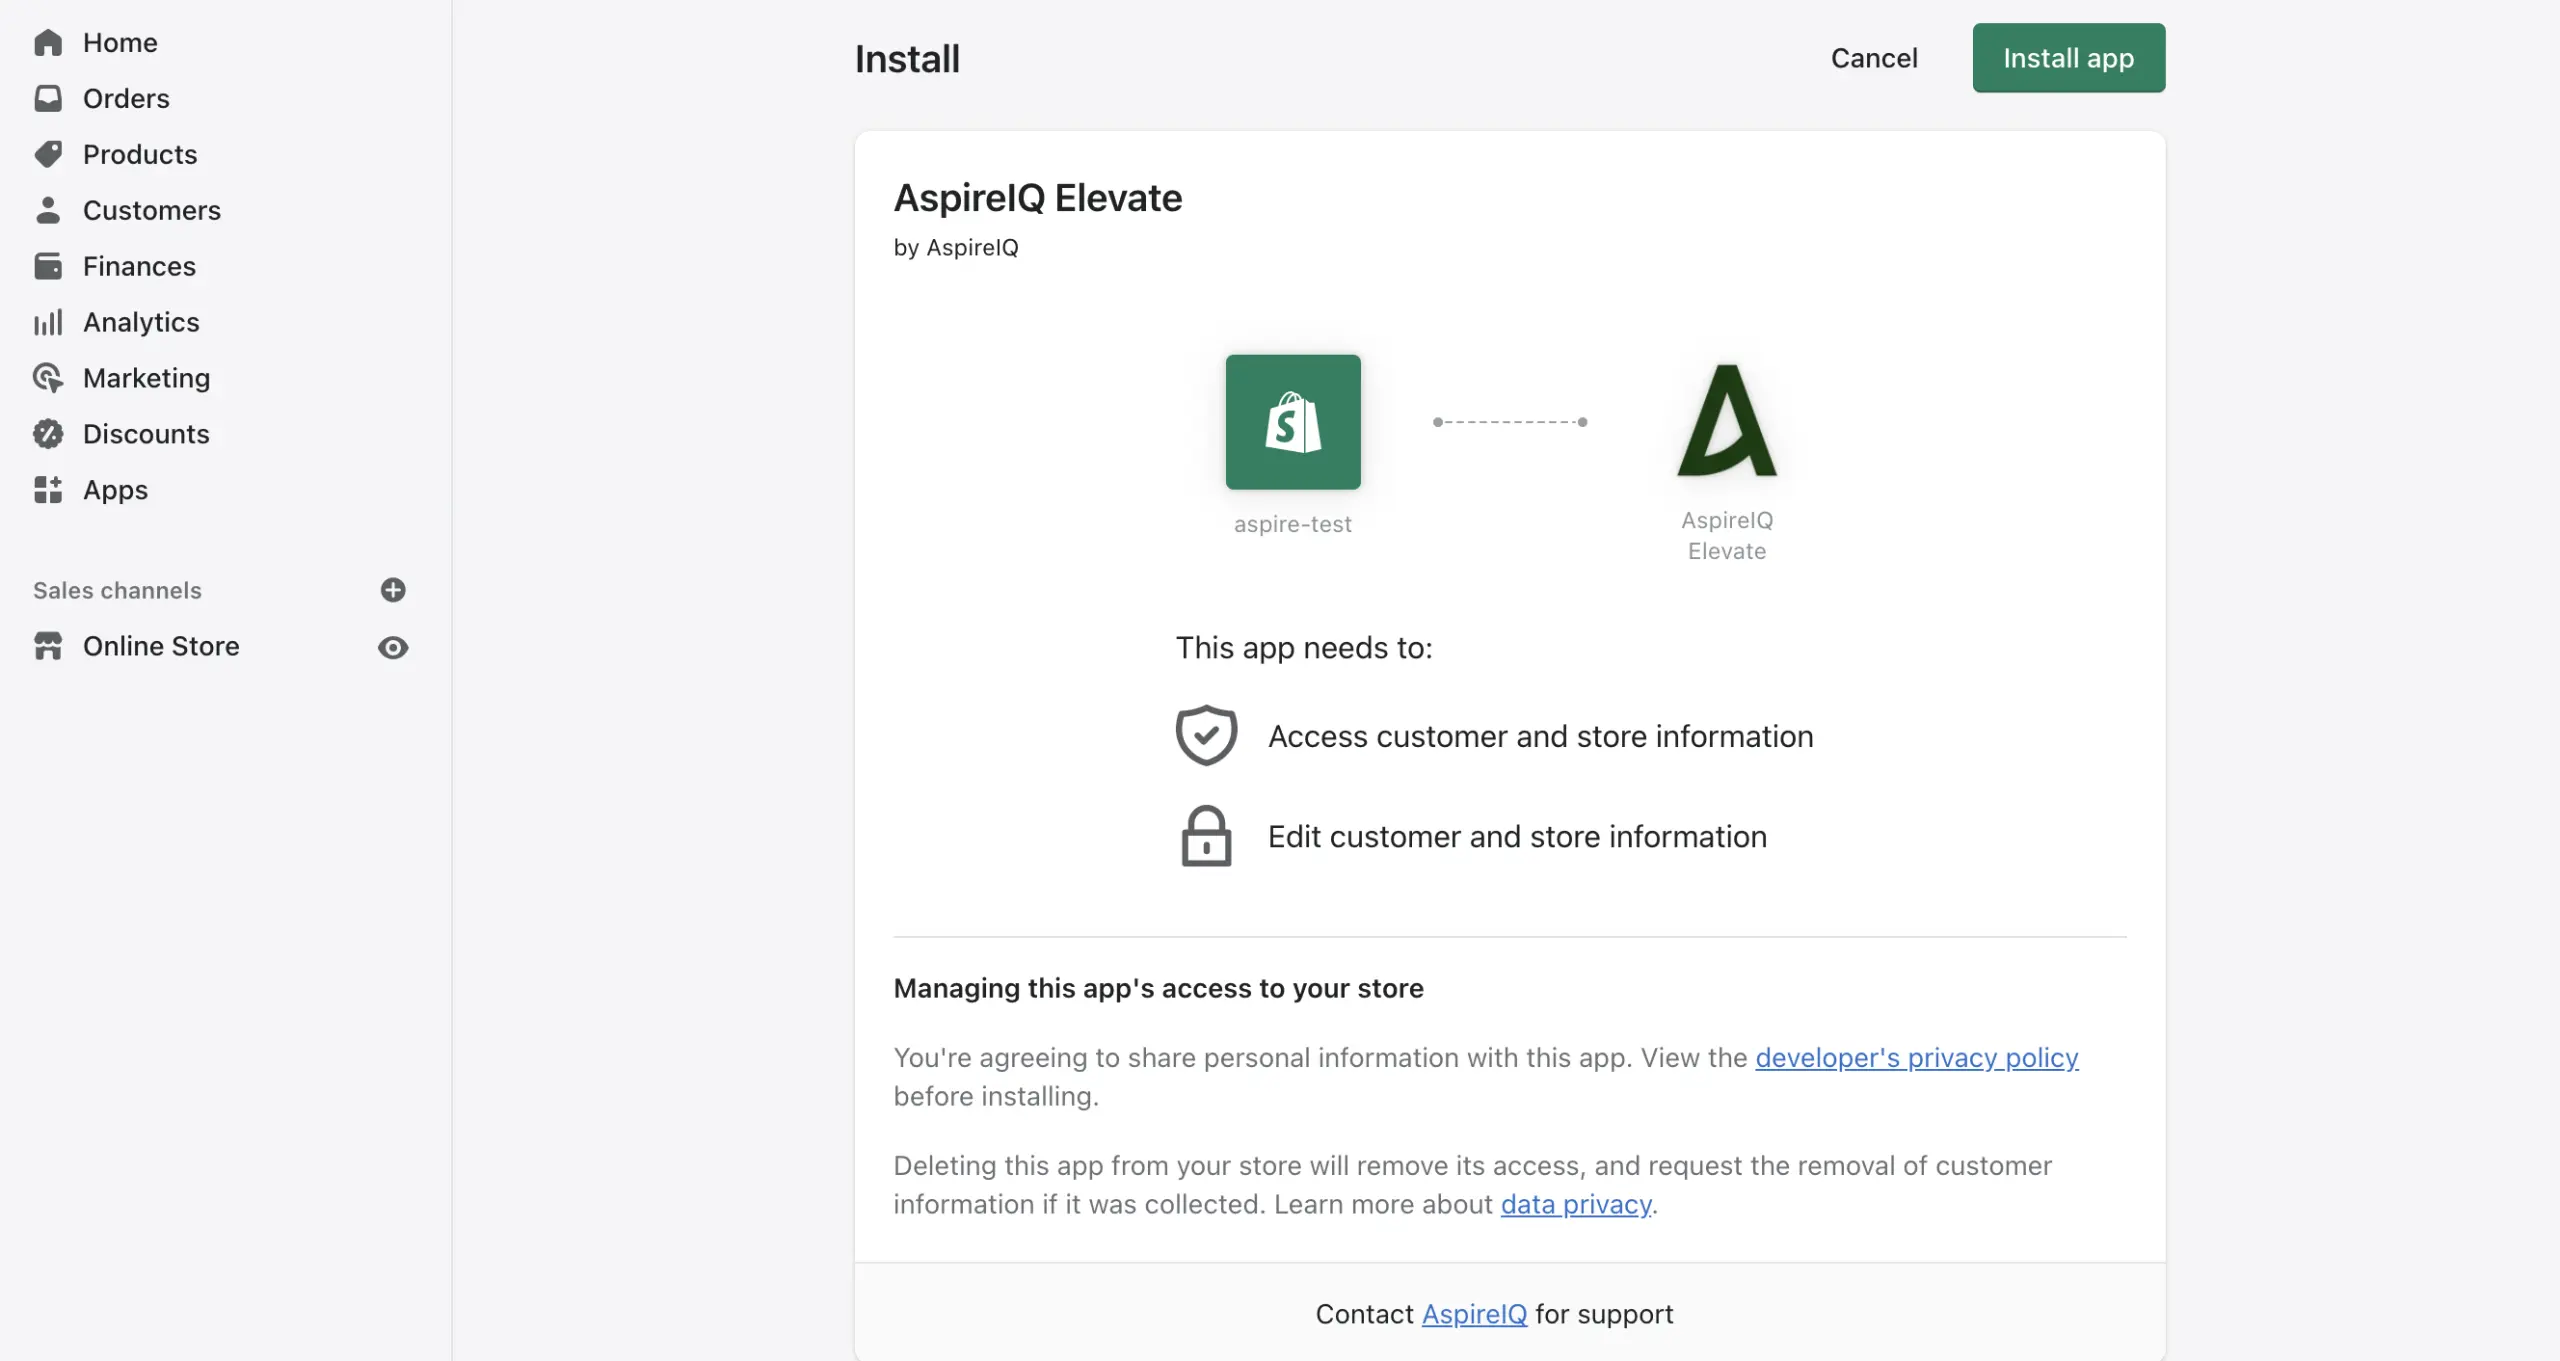Click the Marketing target icon
The height and width of the screenshot is (1361, 2560).
point(47,378)
